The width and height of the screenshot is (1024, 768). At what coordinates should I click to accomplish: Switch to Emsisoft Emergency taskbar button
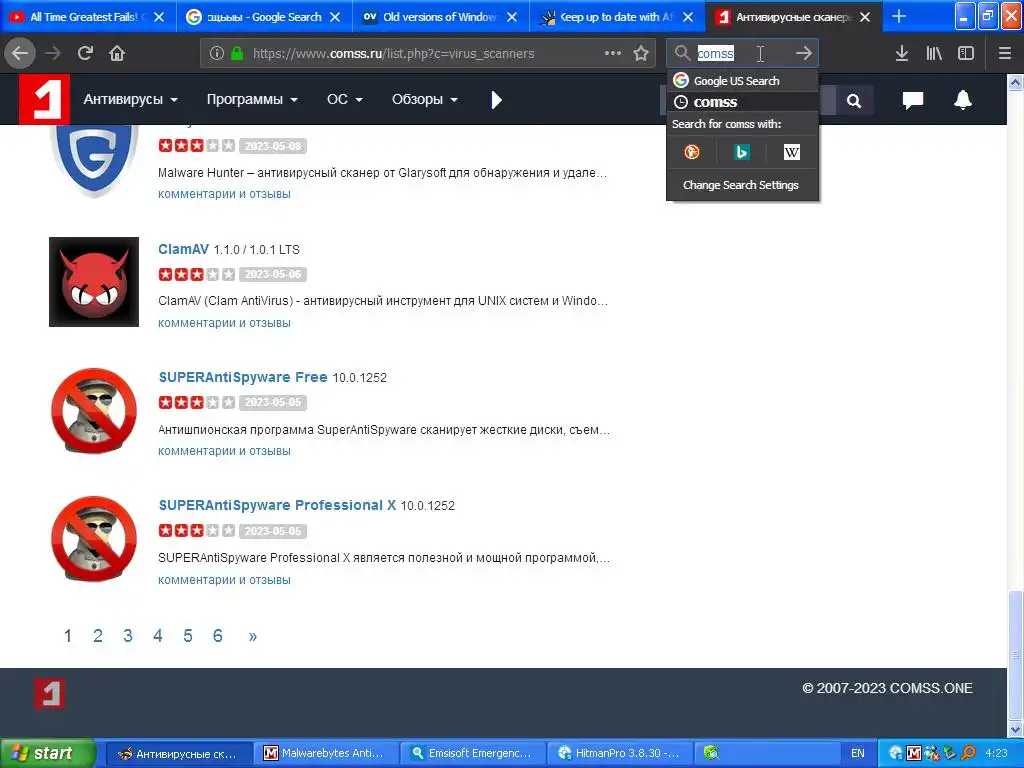pyautogui.click(x=471, y=753)
